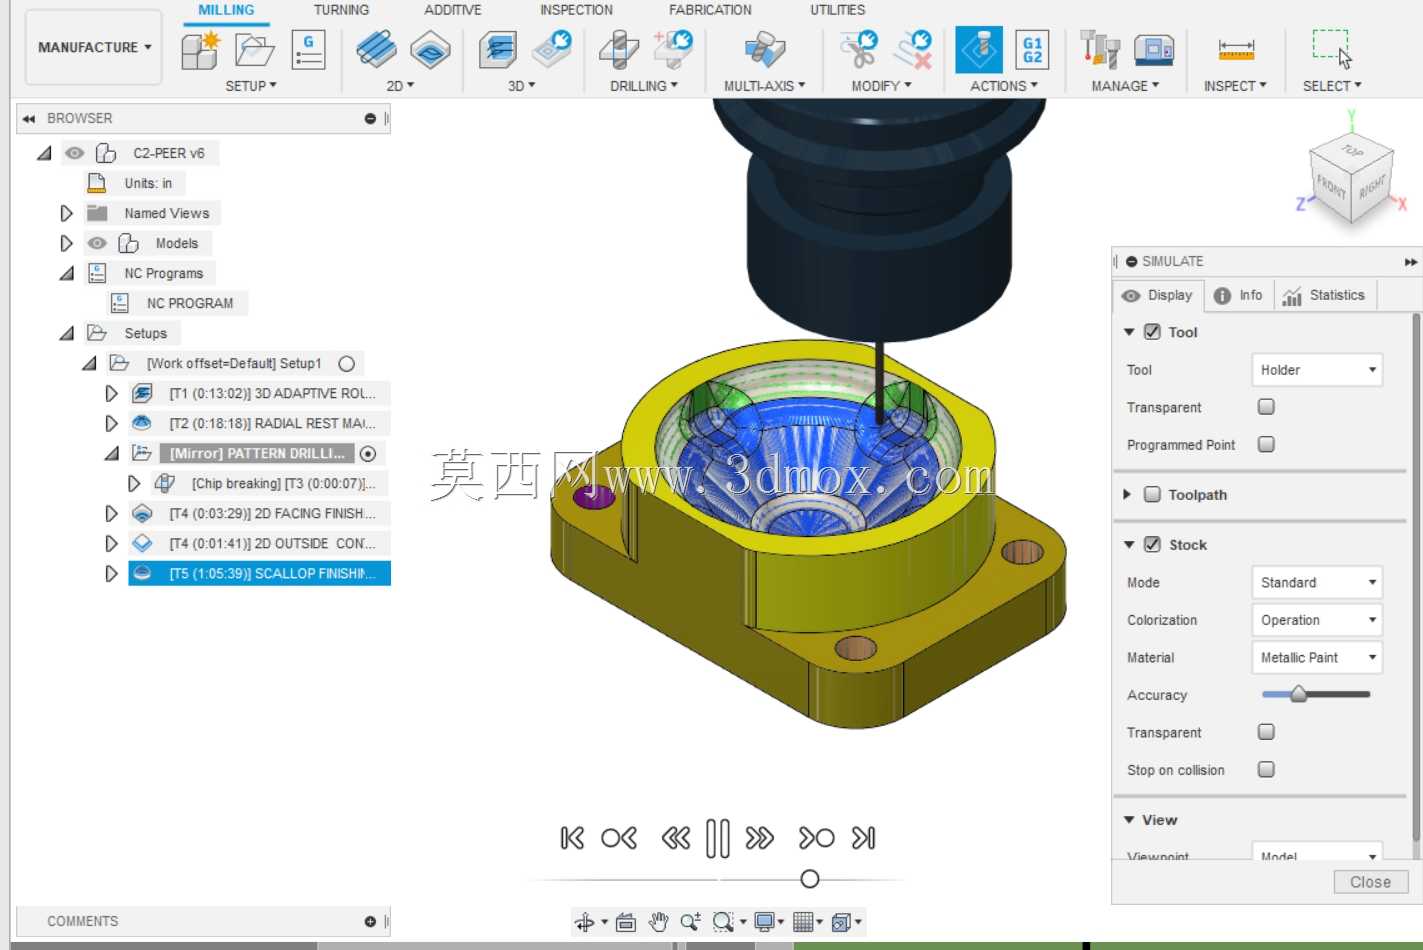
Task: Select the 2D Pocket toolpath icon
Action: [430, 49]
